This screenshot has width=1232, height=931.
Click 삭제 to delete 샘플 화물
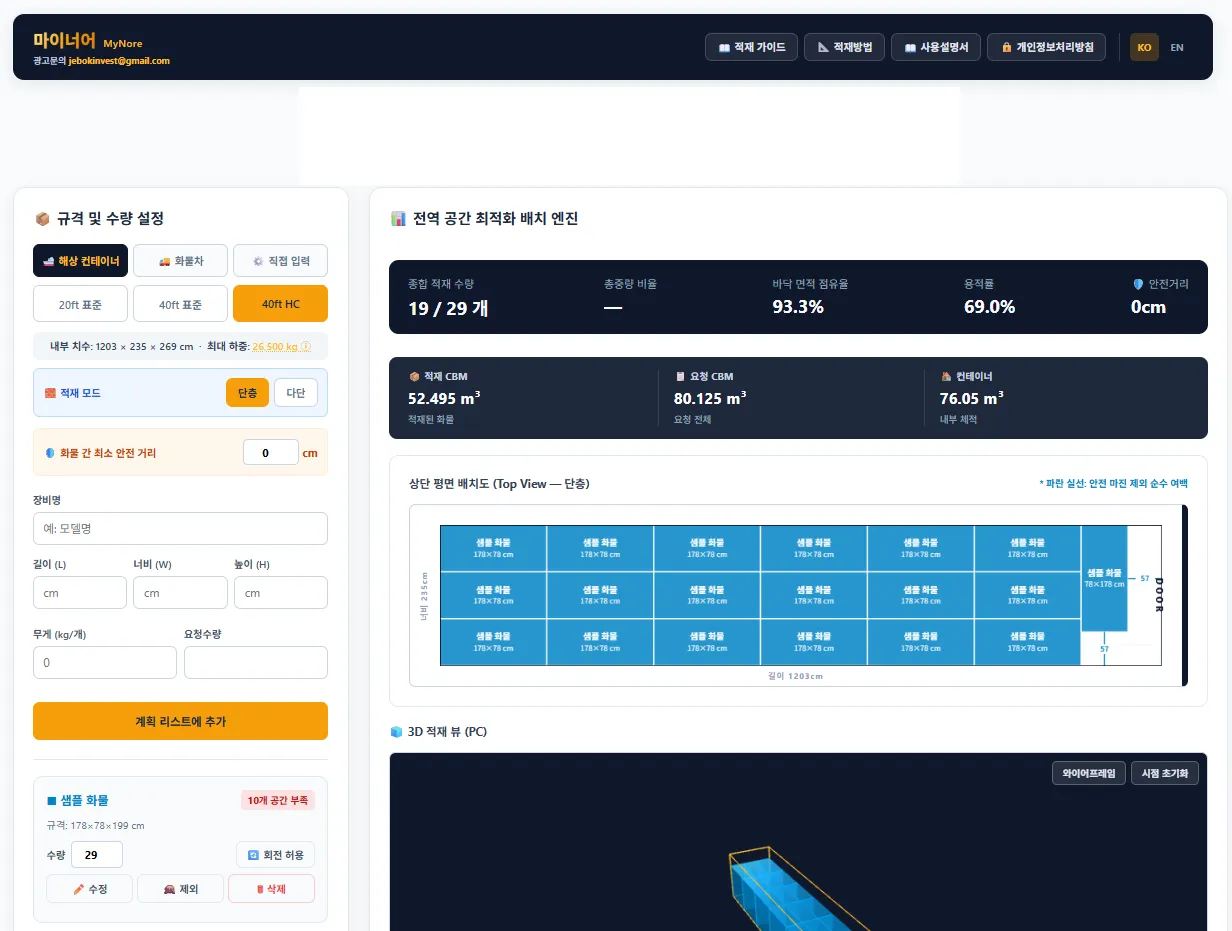click(x=271, y=889)
